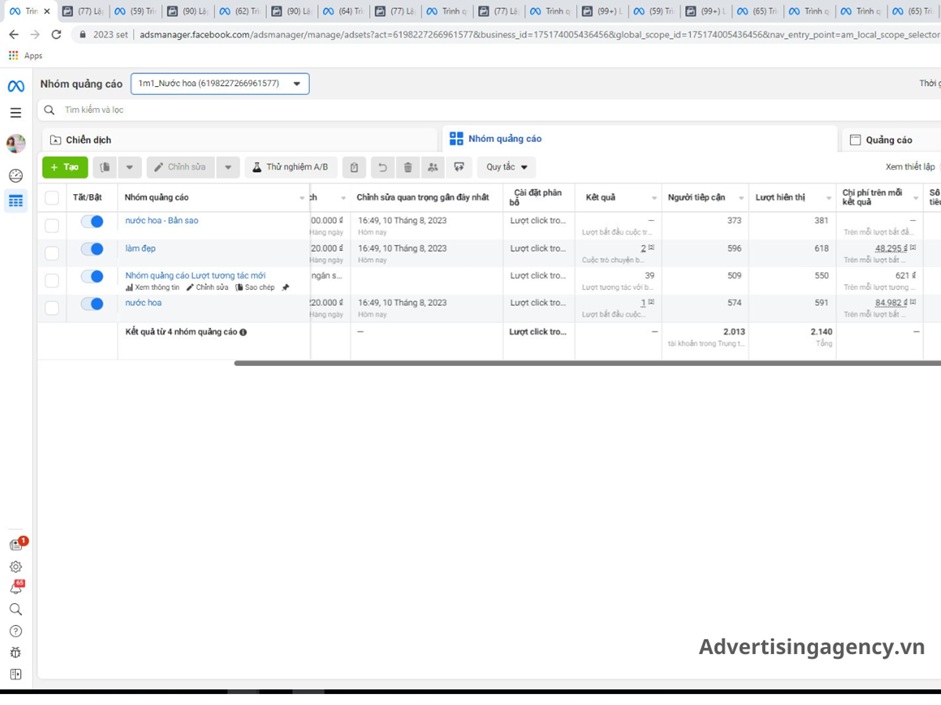Click the green "Tạo" create button
Image resolution: width=941 pixels, height=705 pixels.
click(65, 167)
